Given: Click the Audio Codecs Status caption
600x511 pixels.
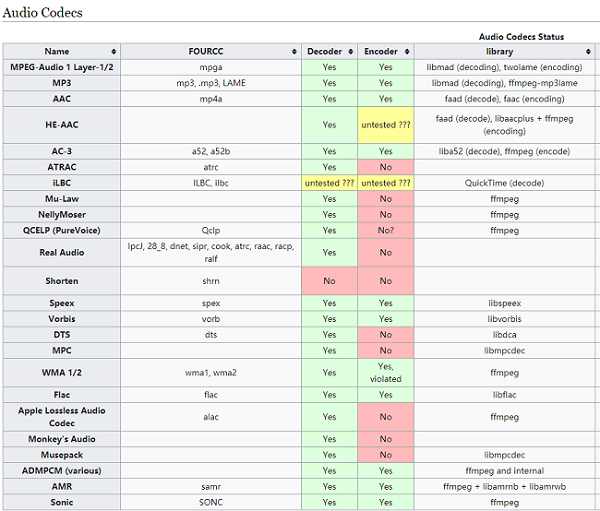Looking at the screenshot, I should pyautogui.click(x=521, y=37).
